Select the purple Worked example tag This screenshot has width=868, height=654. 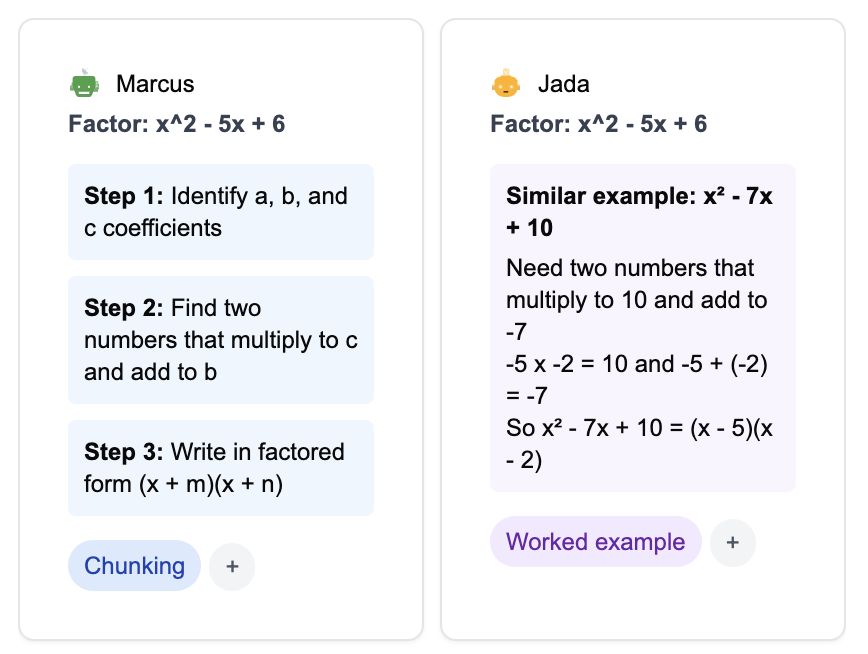[595, 542]
